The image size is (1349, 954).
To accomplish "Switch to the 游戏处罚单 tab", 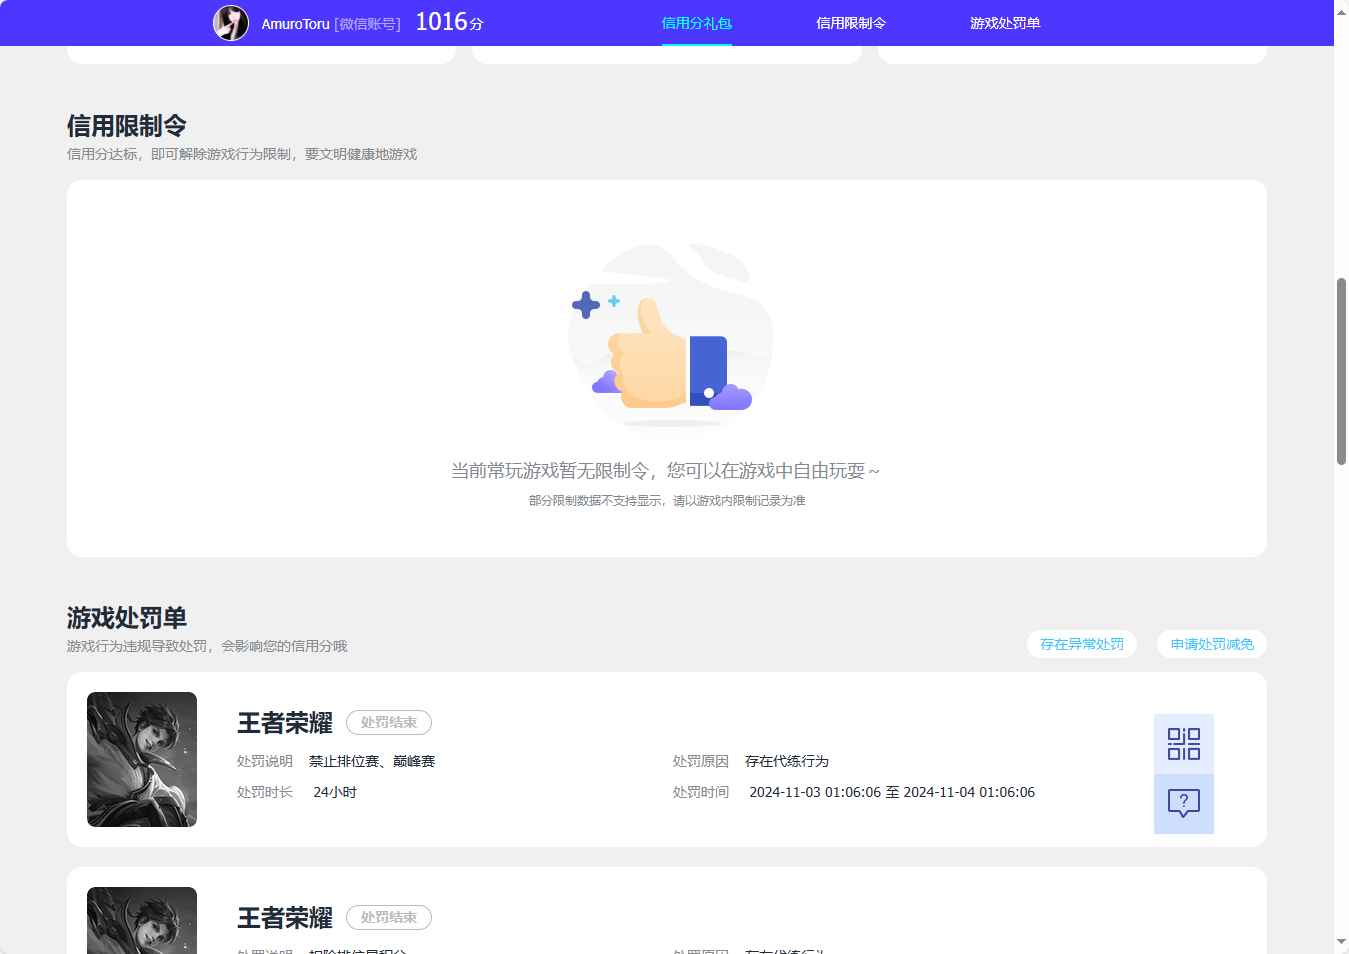I will pos(1005,23).
